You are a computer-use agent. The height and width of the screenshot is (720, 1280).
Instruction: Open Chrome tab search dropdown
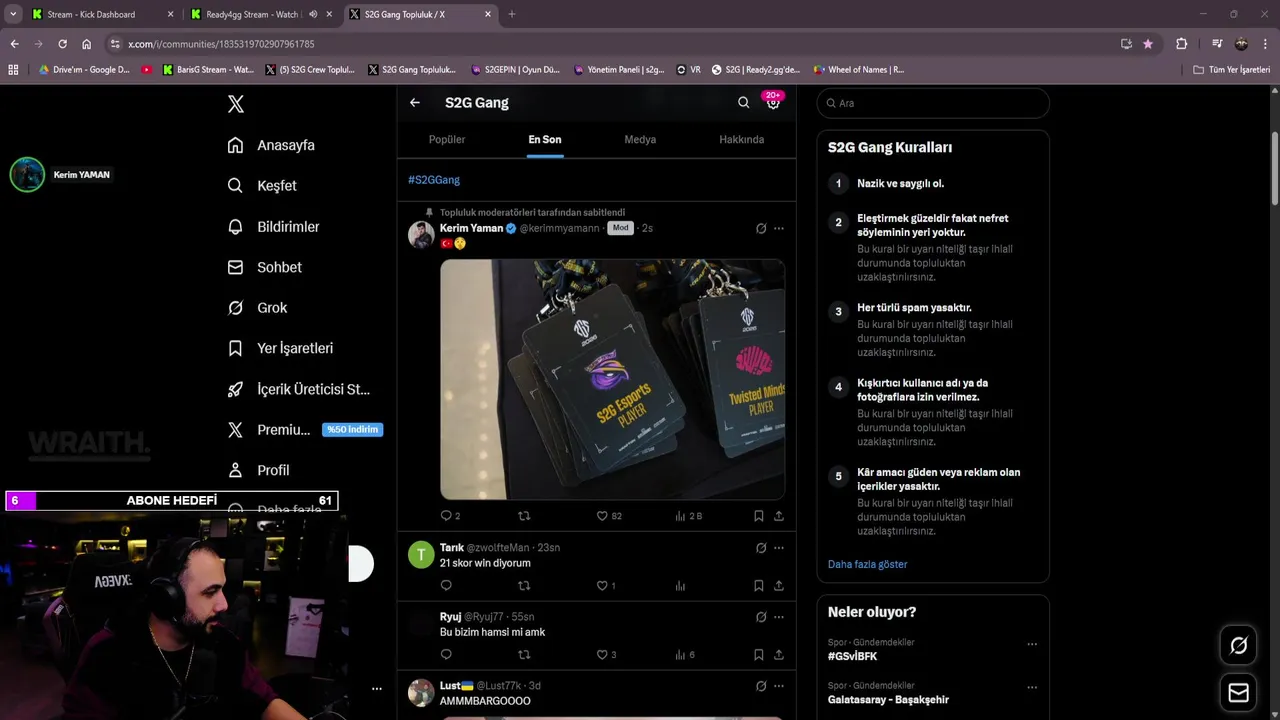point(13,14)
